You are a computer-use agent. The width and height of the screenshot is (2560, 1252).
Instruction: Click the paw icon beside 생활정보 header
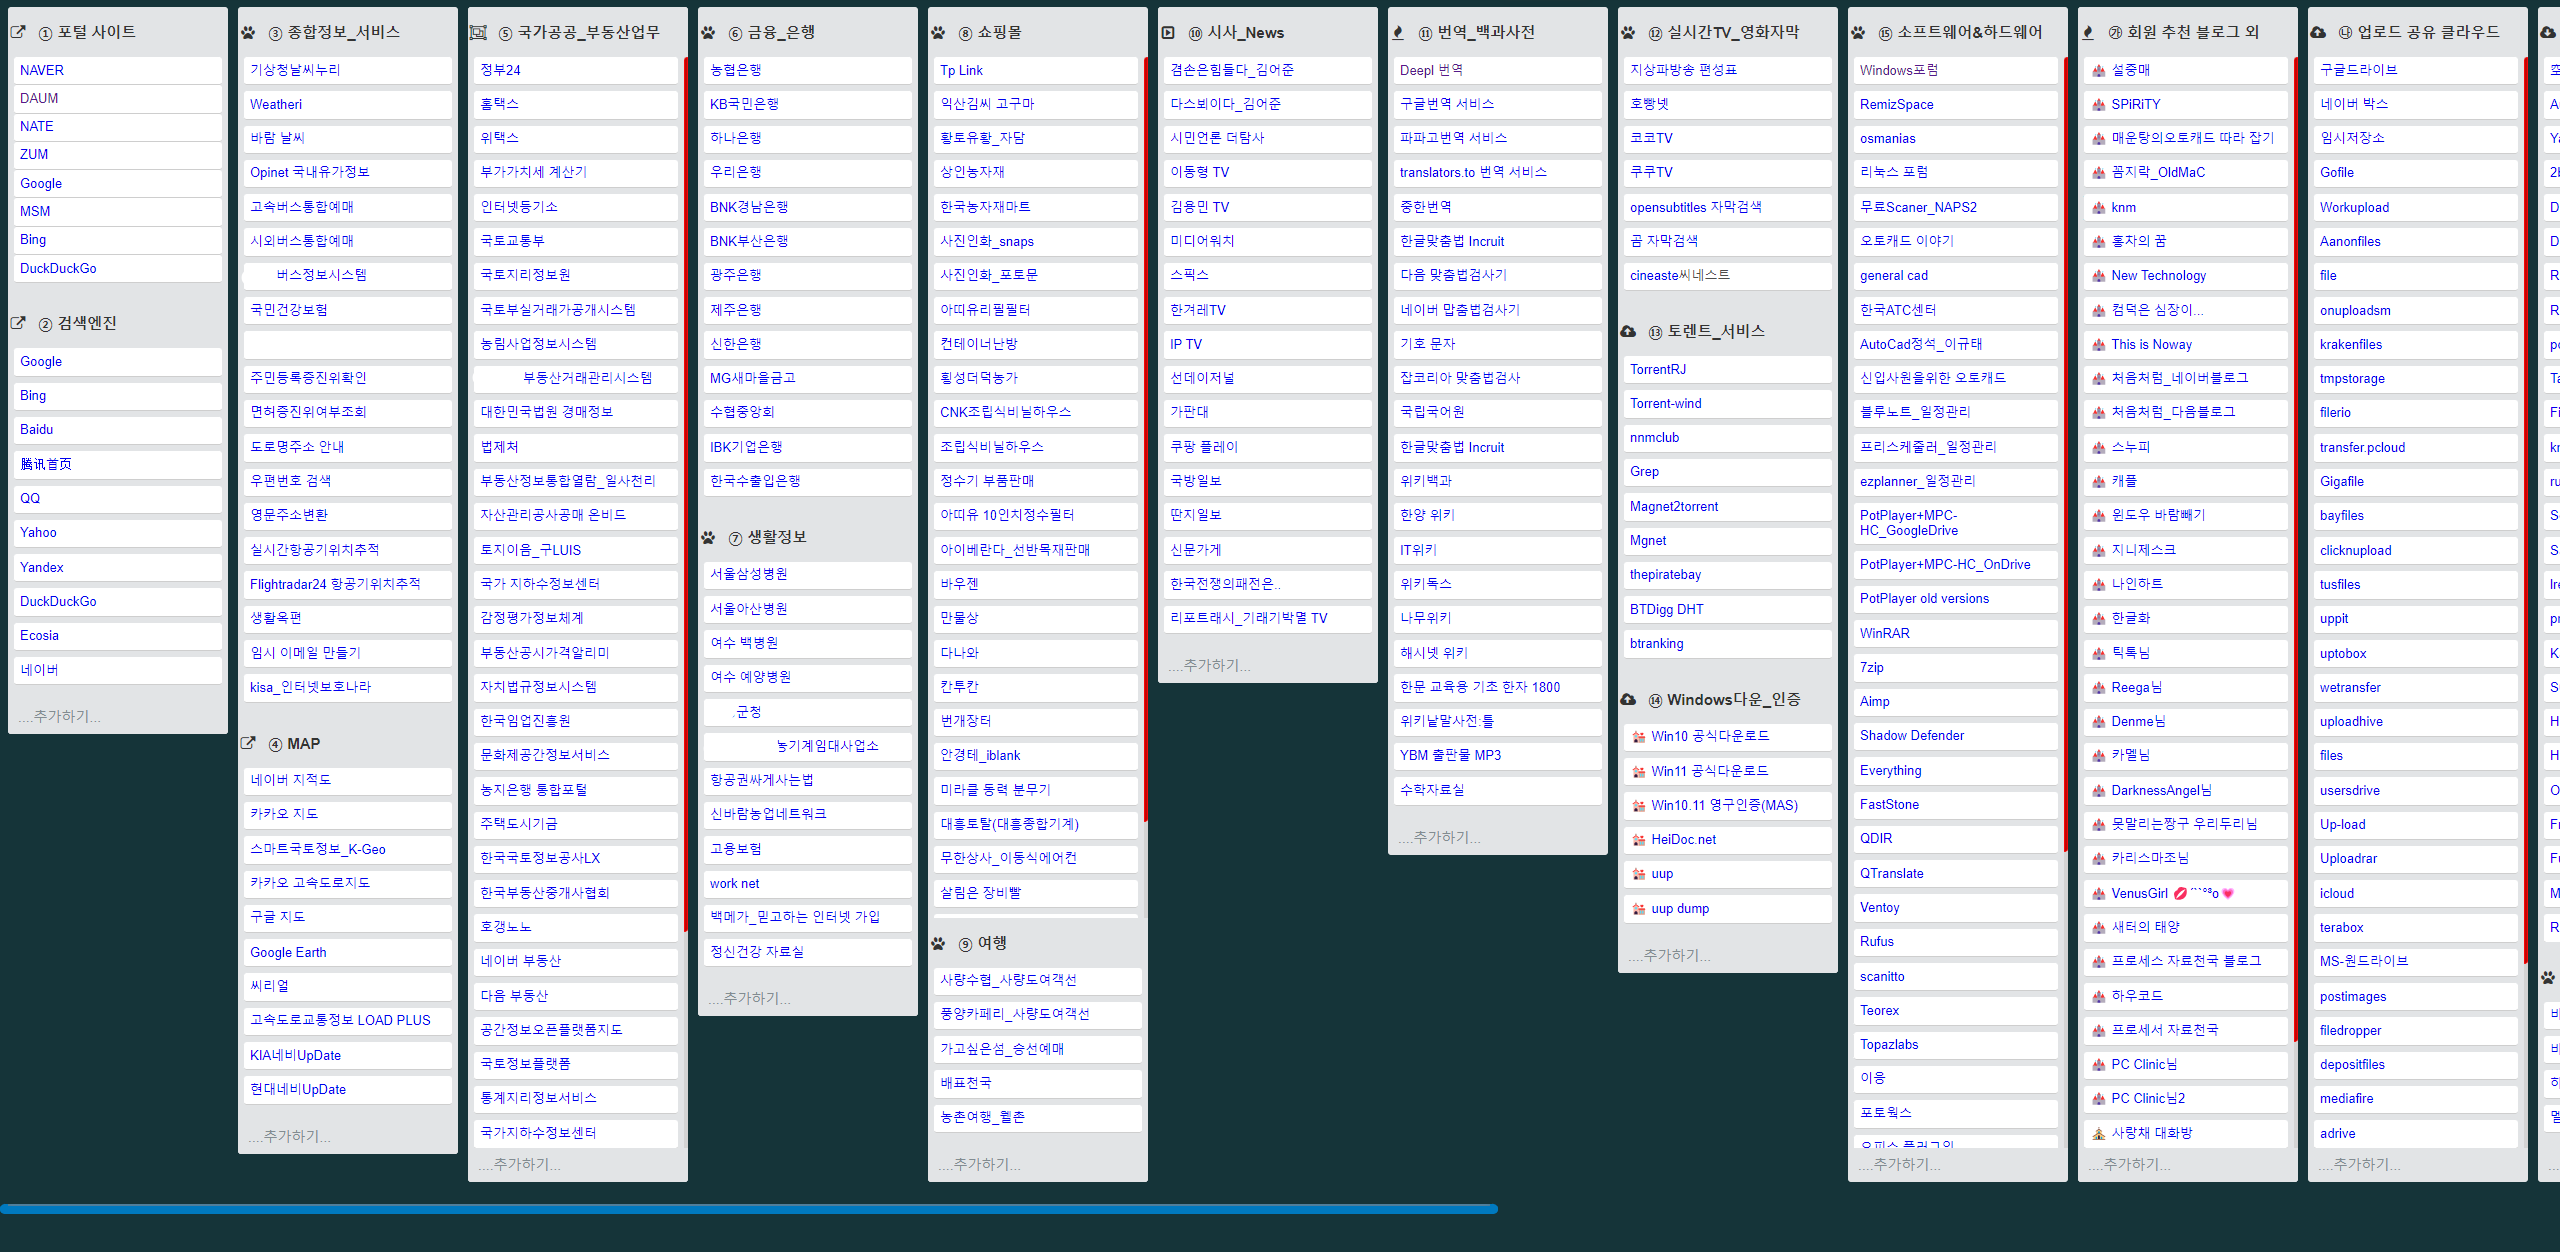tap(708, 537)
